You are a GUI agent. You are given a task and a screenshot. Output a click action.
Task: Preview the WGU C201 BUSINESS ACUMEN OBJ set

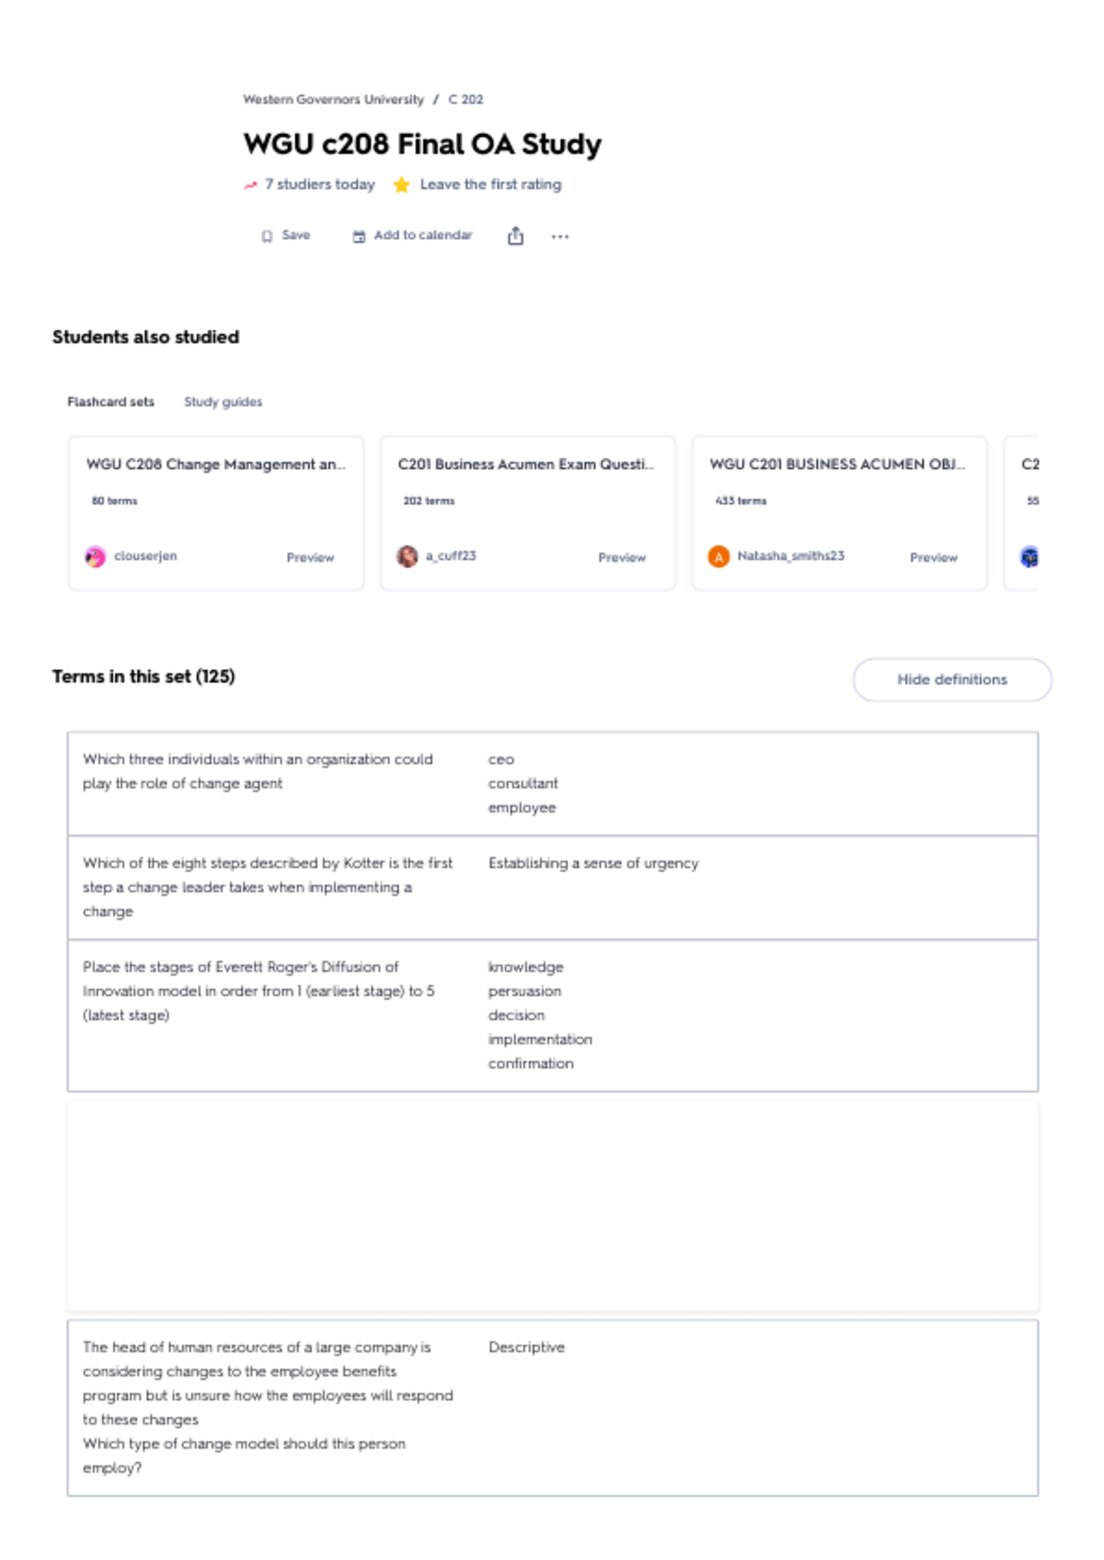click(934, 558)
